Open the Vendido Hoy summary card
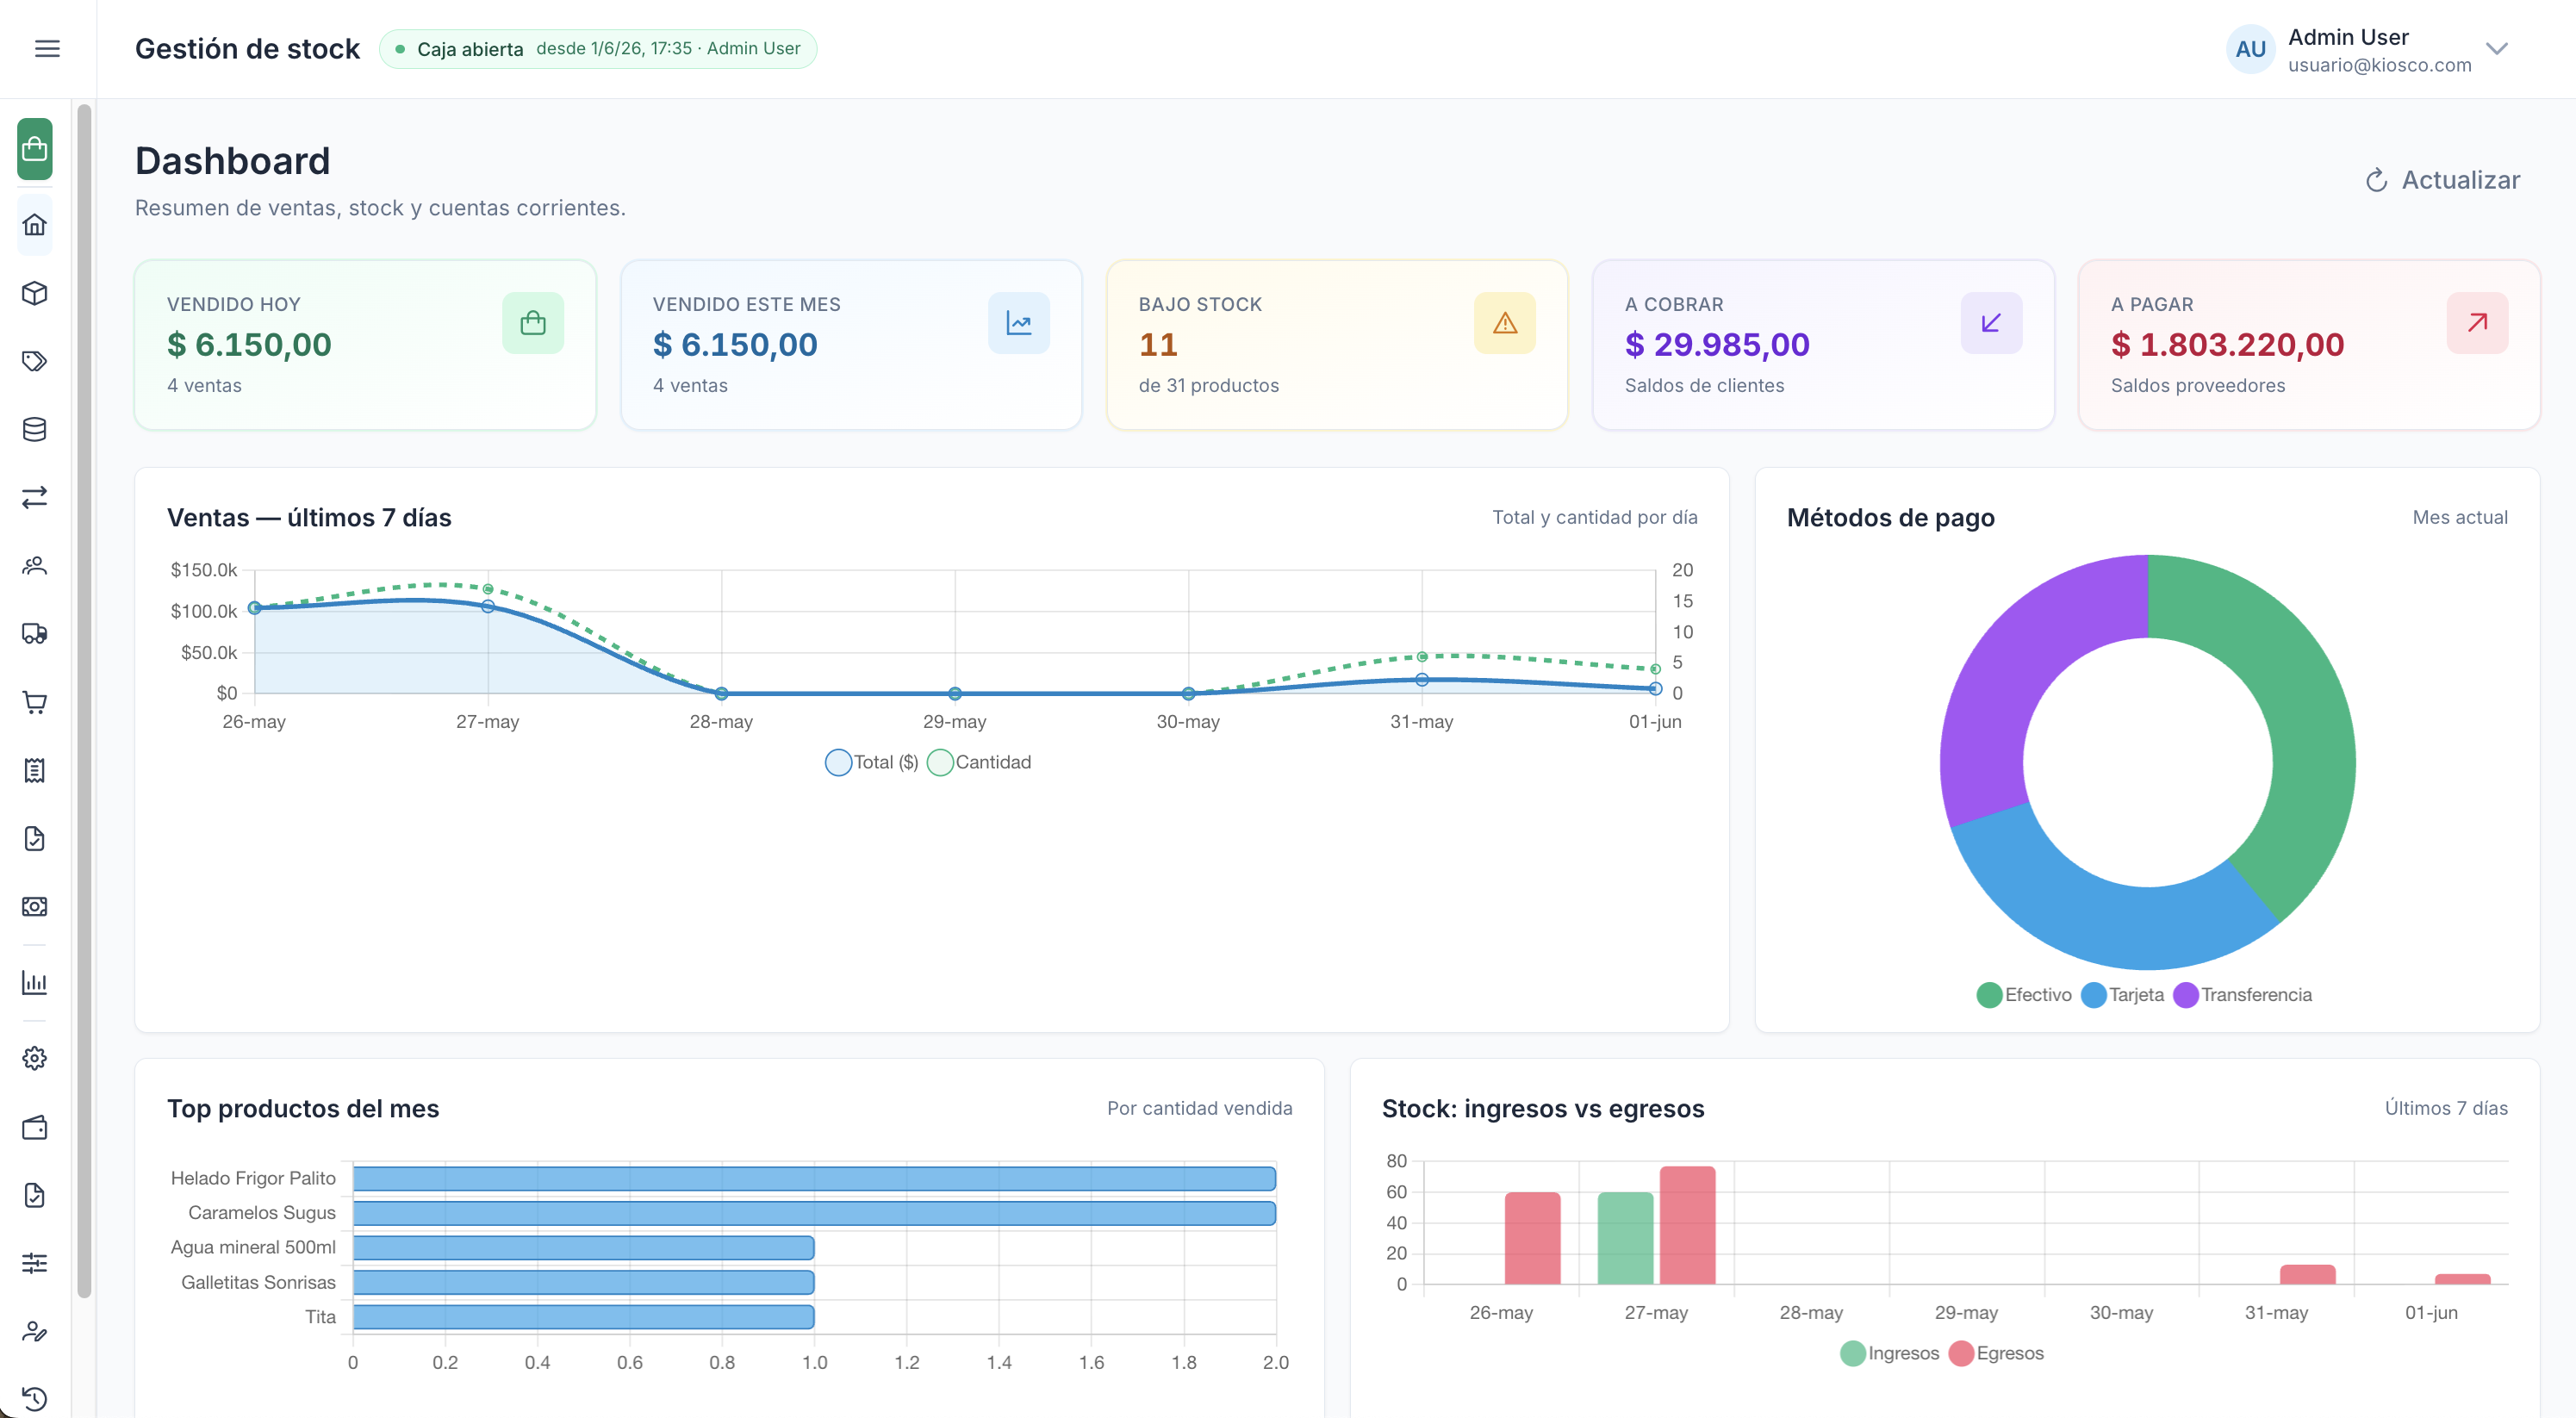Image resolution: width=2576 pixels, height=1418 pixels. [x=365, y=345]
